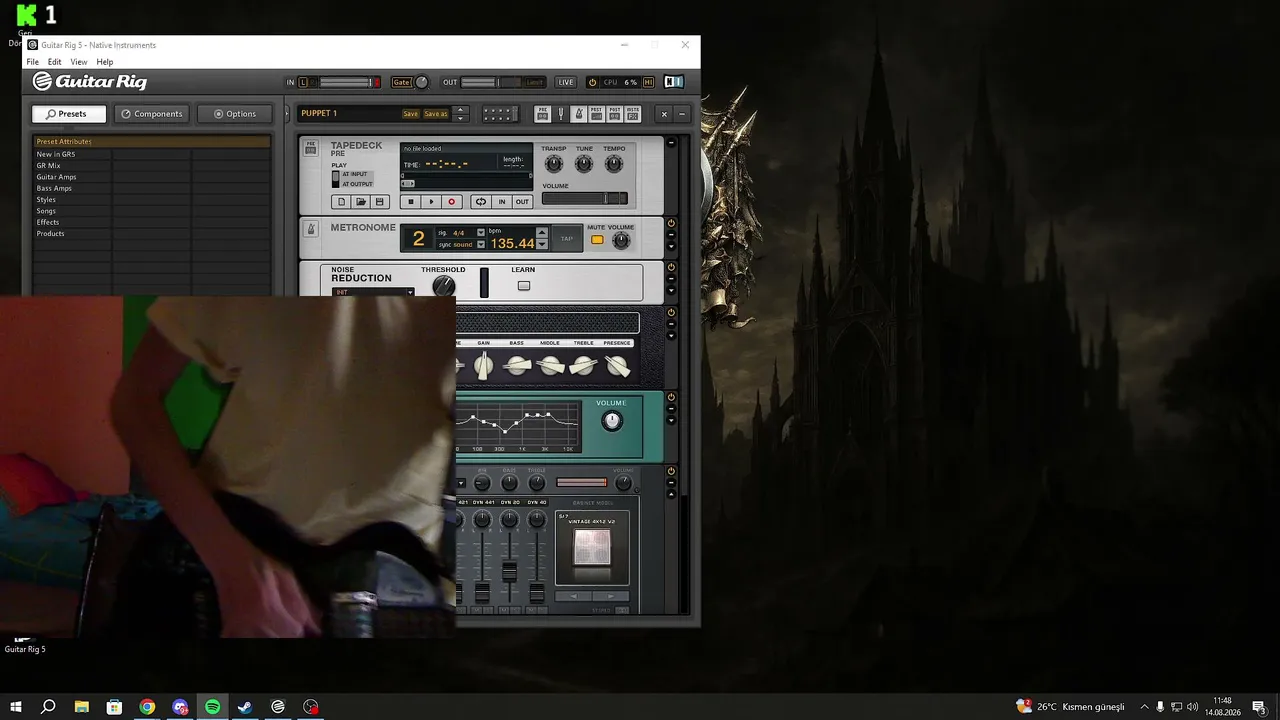Open a file in Tapedeck Pre

click(360, 202)
